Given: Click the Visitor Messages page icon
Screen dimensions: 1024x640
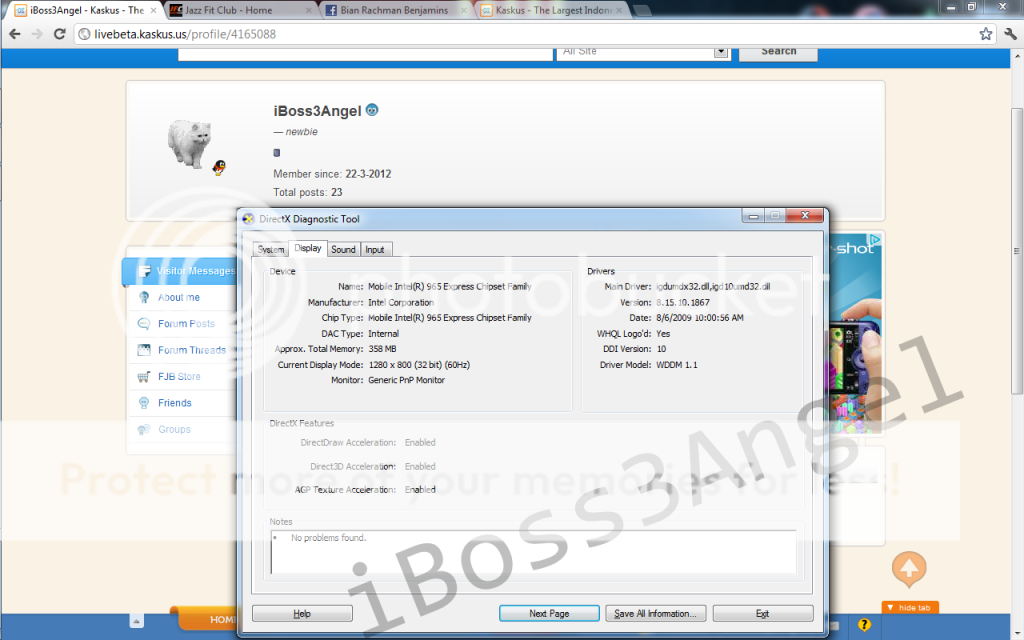Looking at the screenshot, I should [144, 270].
